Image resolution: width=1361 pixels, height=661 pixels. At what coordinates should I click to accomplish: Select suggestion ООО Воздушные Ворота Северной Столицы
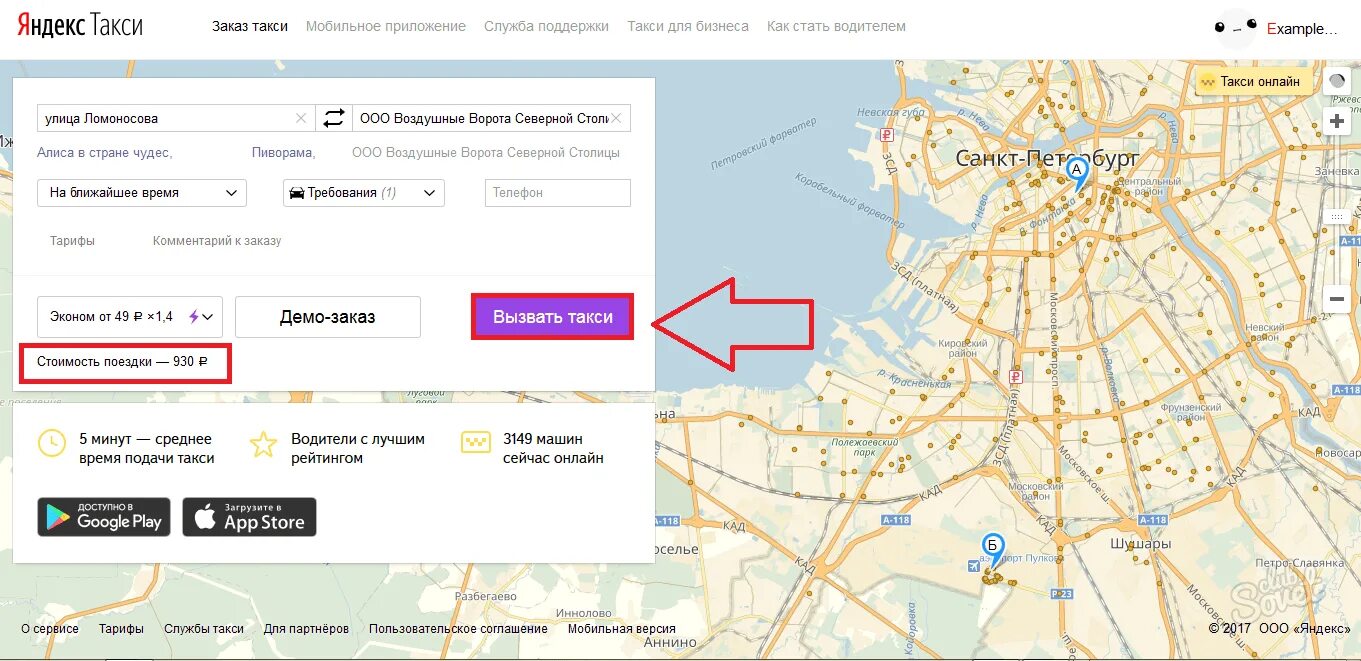click(x=486, y=153)
